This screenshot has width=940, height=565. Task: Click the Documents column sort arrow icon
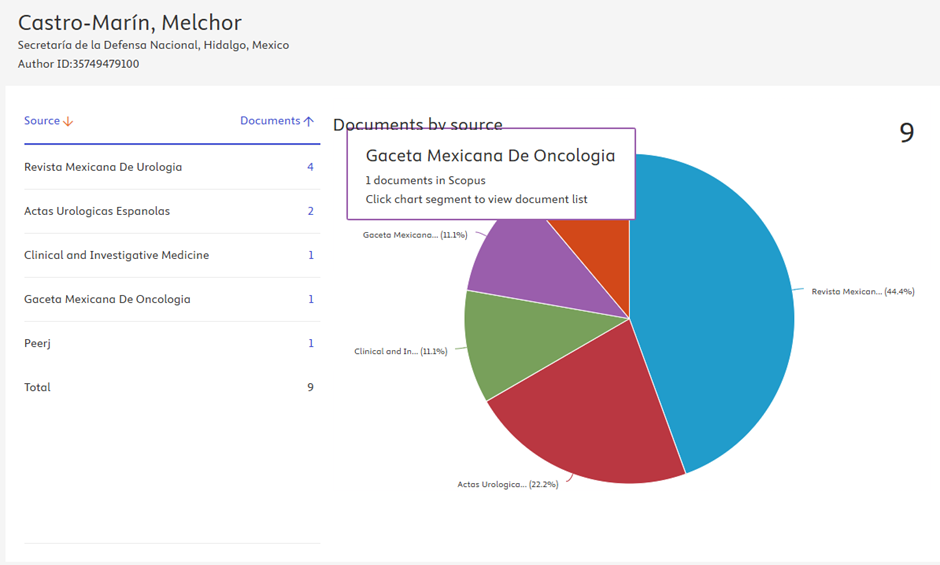coord(309,121)
